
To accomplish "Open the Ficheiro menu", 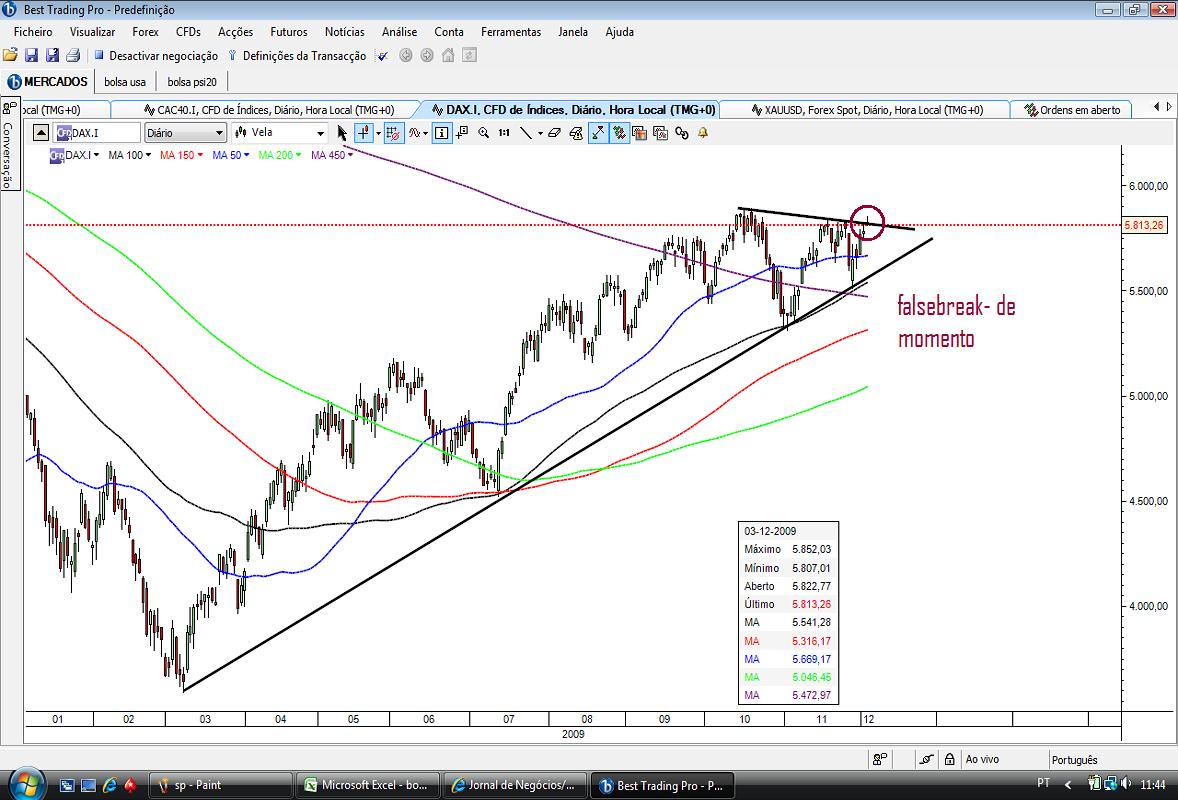I will pyautogui.click(x=33, y=32).
